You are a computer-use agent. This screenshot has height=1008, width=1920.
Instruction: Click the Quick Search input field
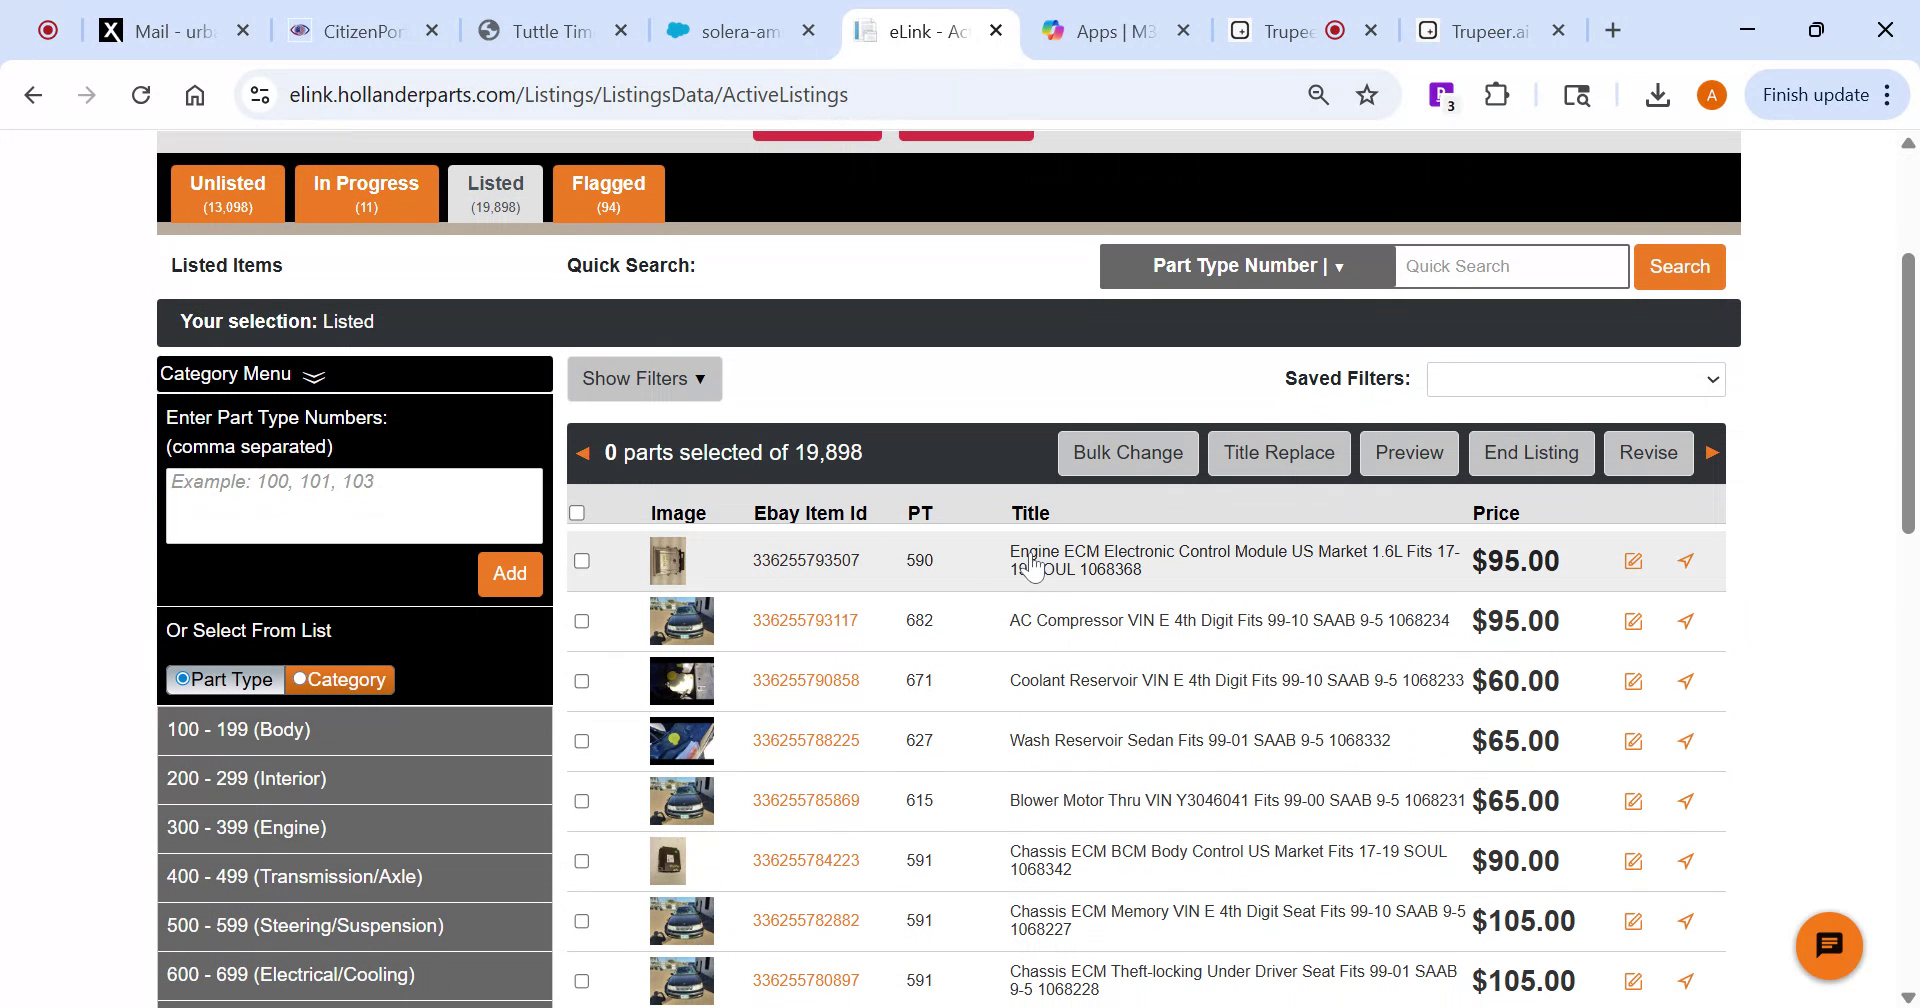[1511, 266]
